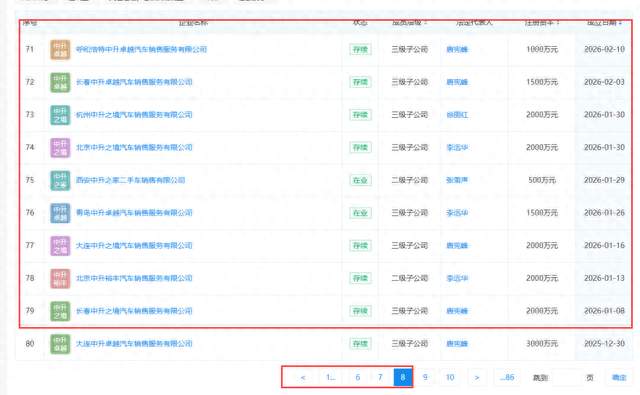The image size is (640, 395).
Task: Open the legal representative link in row 78
Action: (x=457, y=278)
